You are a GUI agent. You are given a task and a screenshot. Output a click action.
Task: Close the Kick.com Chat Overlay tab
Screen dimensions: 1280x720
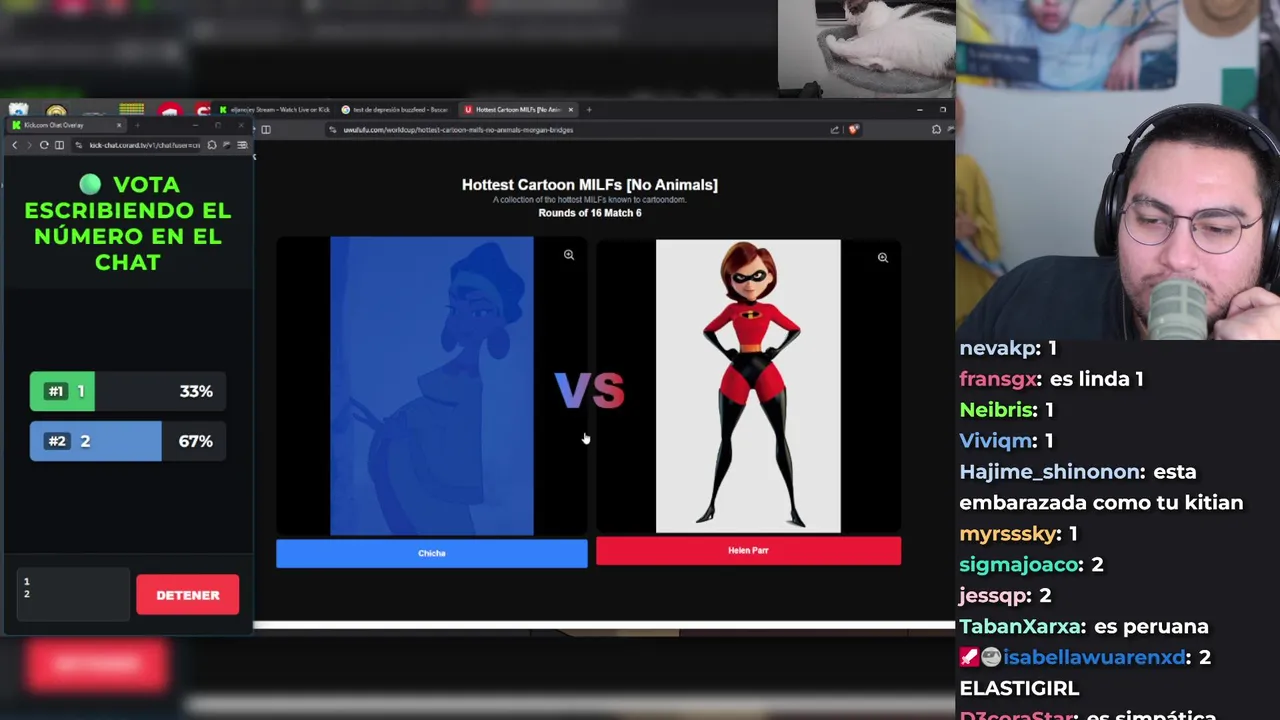[118, 125]
